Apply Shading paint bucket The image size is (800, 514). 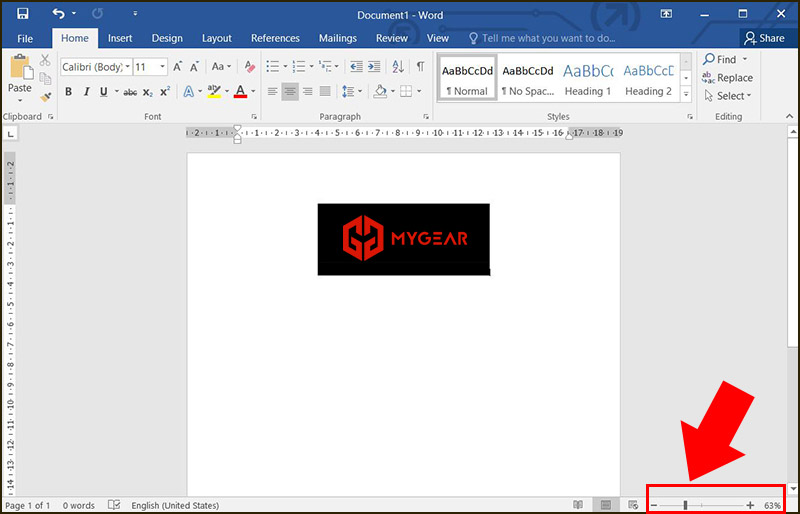(x=380, y=92)
